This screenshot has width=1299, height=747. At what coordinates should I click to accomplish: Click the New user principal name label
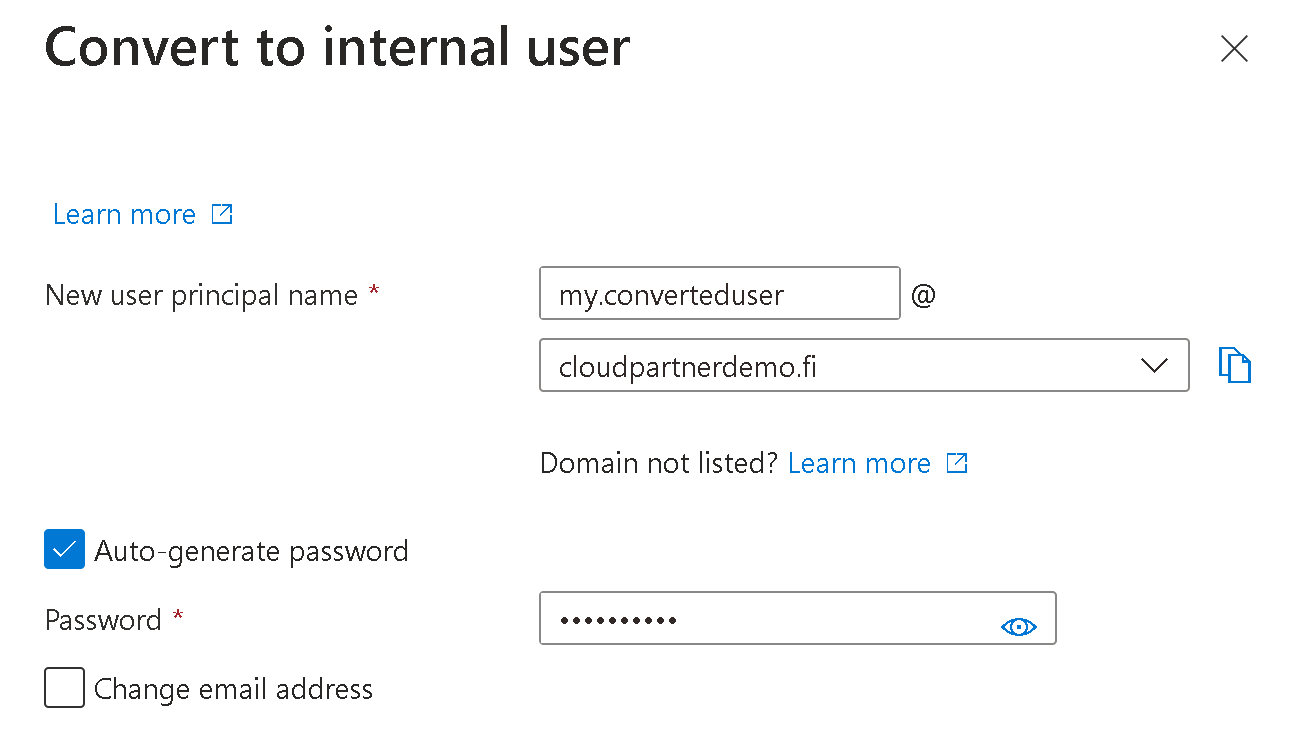pos(201,296)
